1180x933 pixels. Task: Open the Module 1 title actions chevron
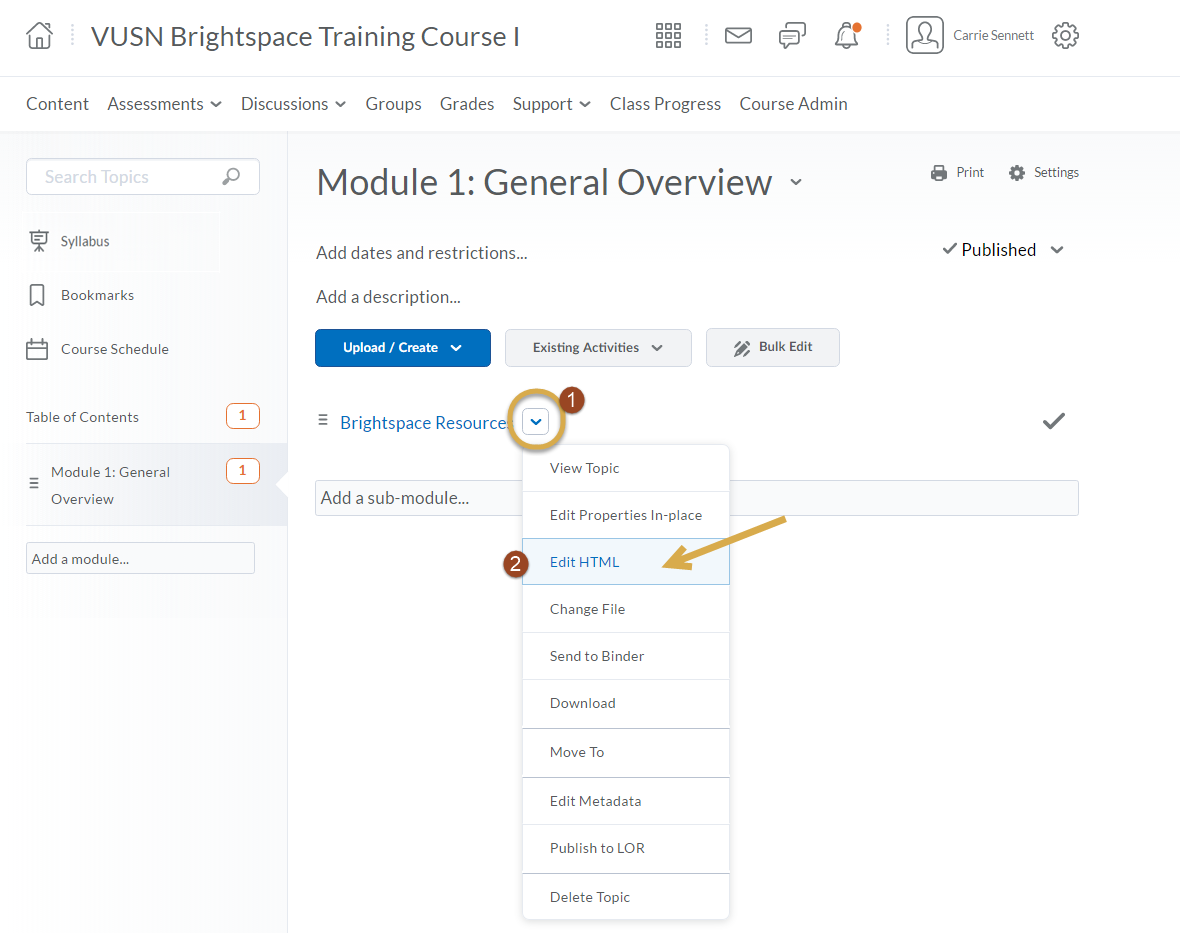pyautogui.click(x=796, y=183)
